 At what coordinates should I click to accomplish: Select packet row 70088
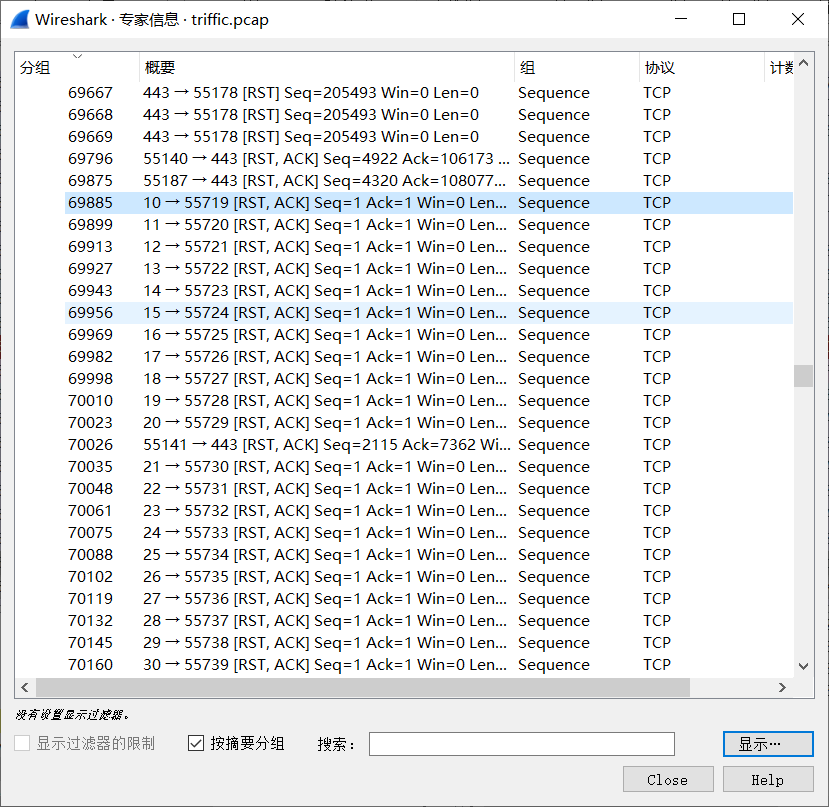[429, 555]
